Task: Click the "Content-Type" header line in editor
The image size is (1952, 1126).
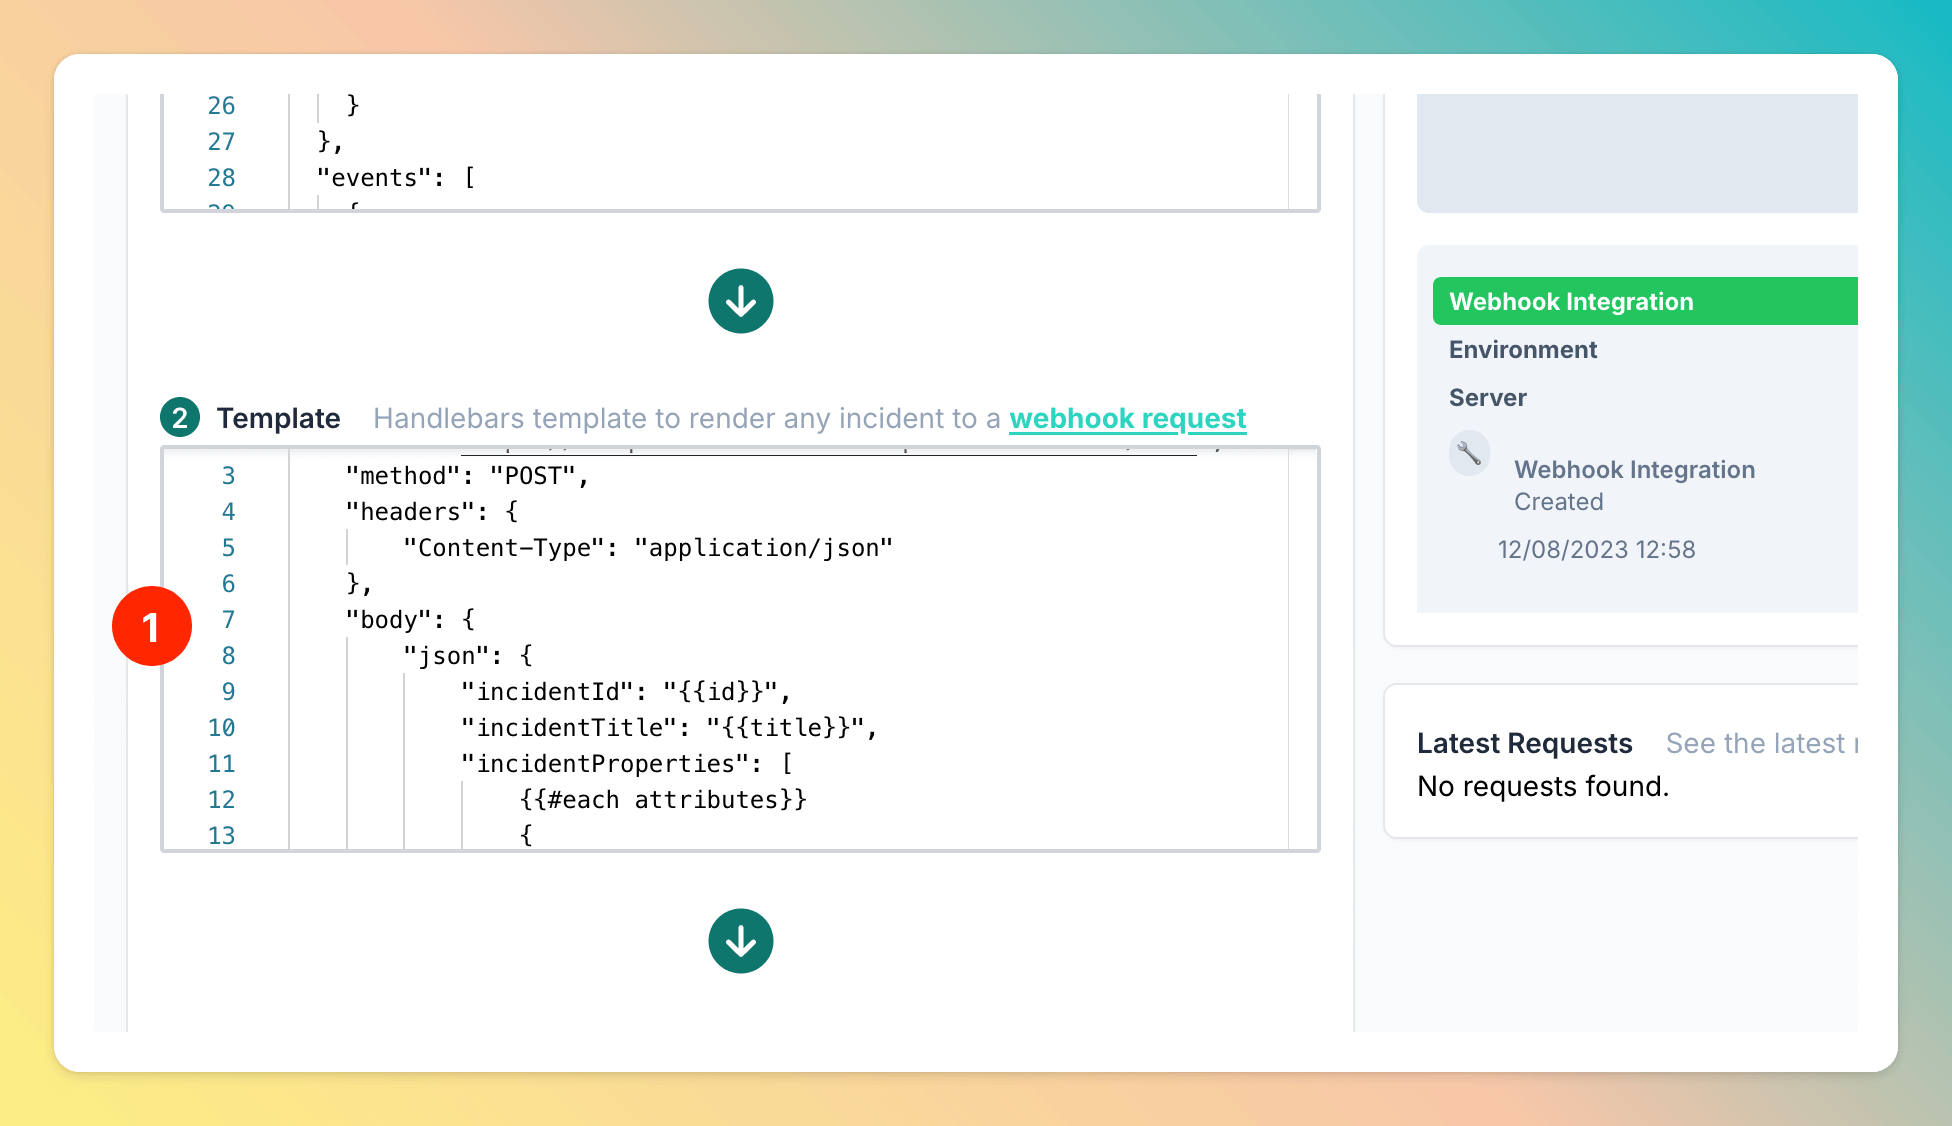Action: point(646,548)
